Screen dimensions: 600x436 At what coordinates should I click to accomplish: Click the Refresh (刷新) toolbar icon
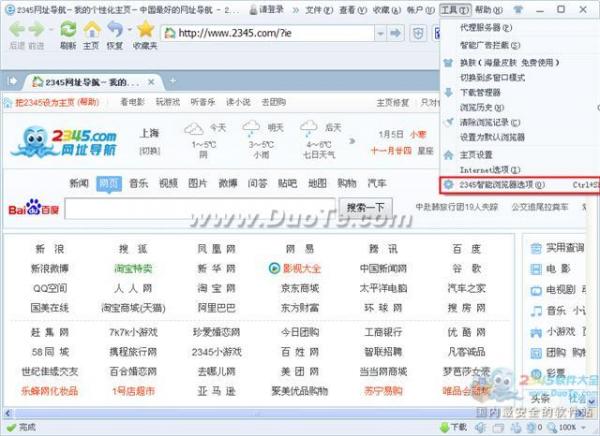point(68,29)
